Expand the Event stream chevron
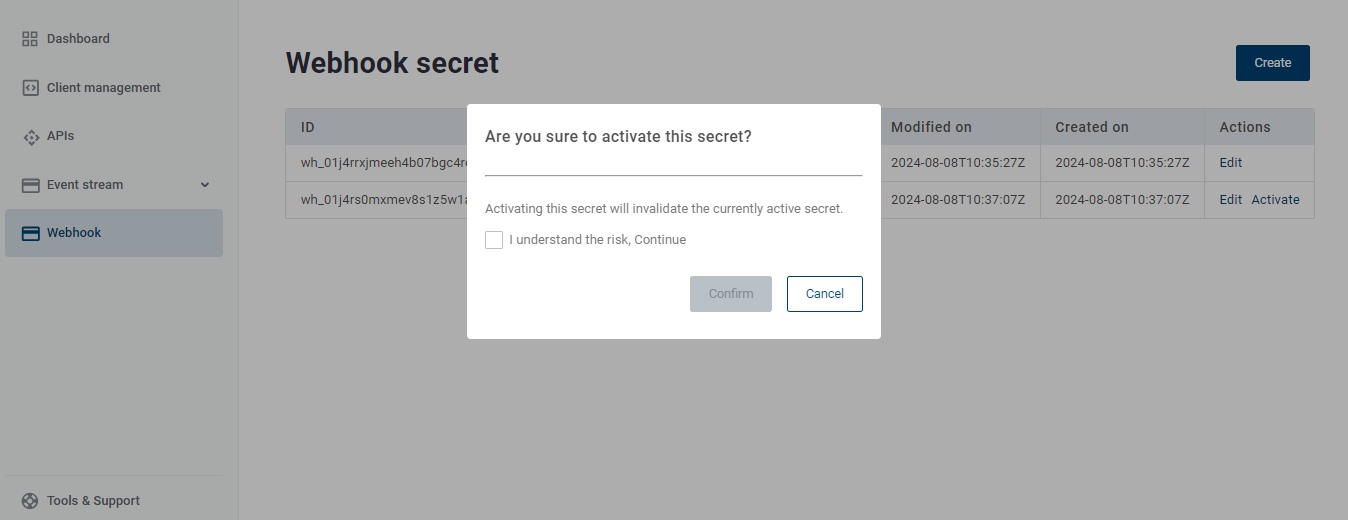 point(205,185)
